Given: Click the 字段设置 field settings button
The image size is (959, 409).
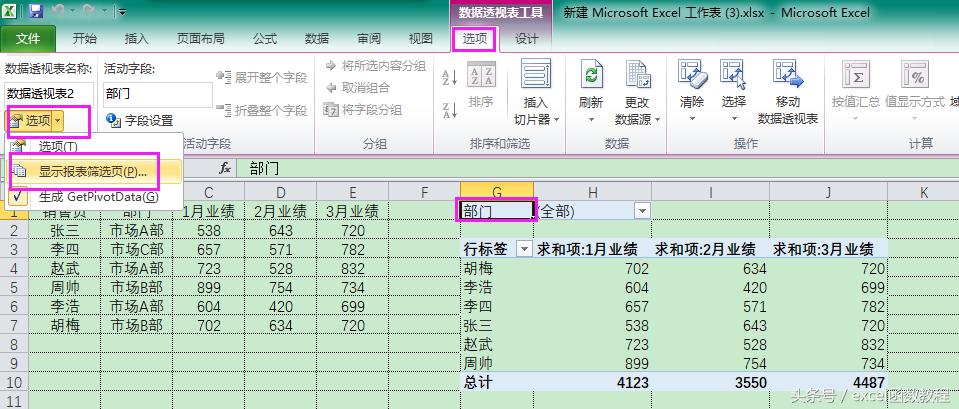Looking at the screenshot, I should pyautogui.click(x=139, y=120).
